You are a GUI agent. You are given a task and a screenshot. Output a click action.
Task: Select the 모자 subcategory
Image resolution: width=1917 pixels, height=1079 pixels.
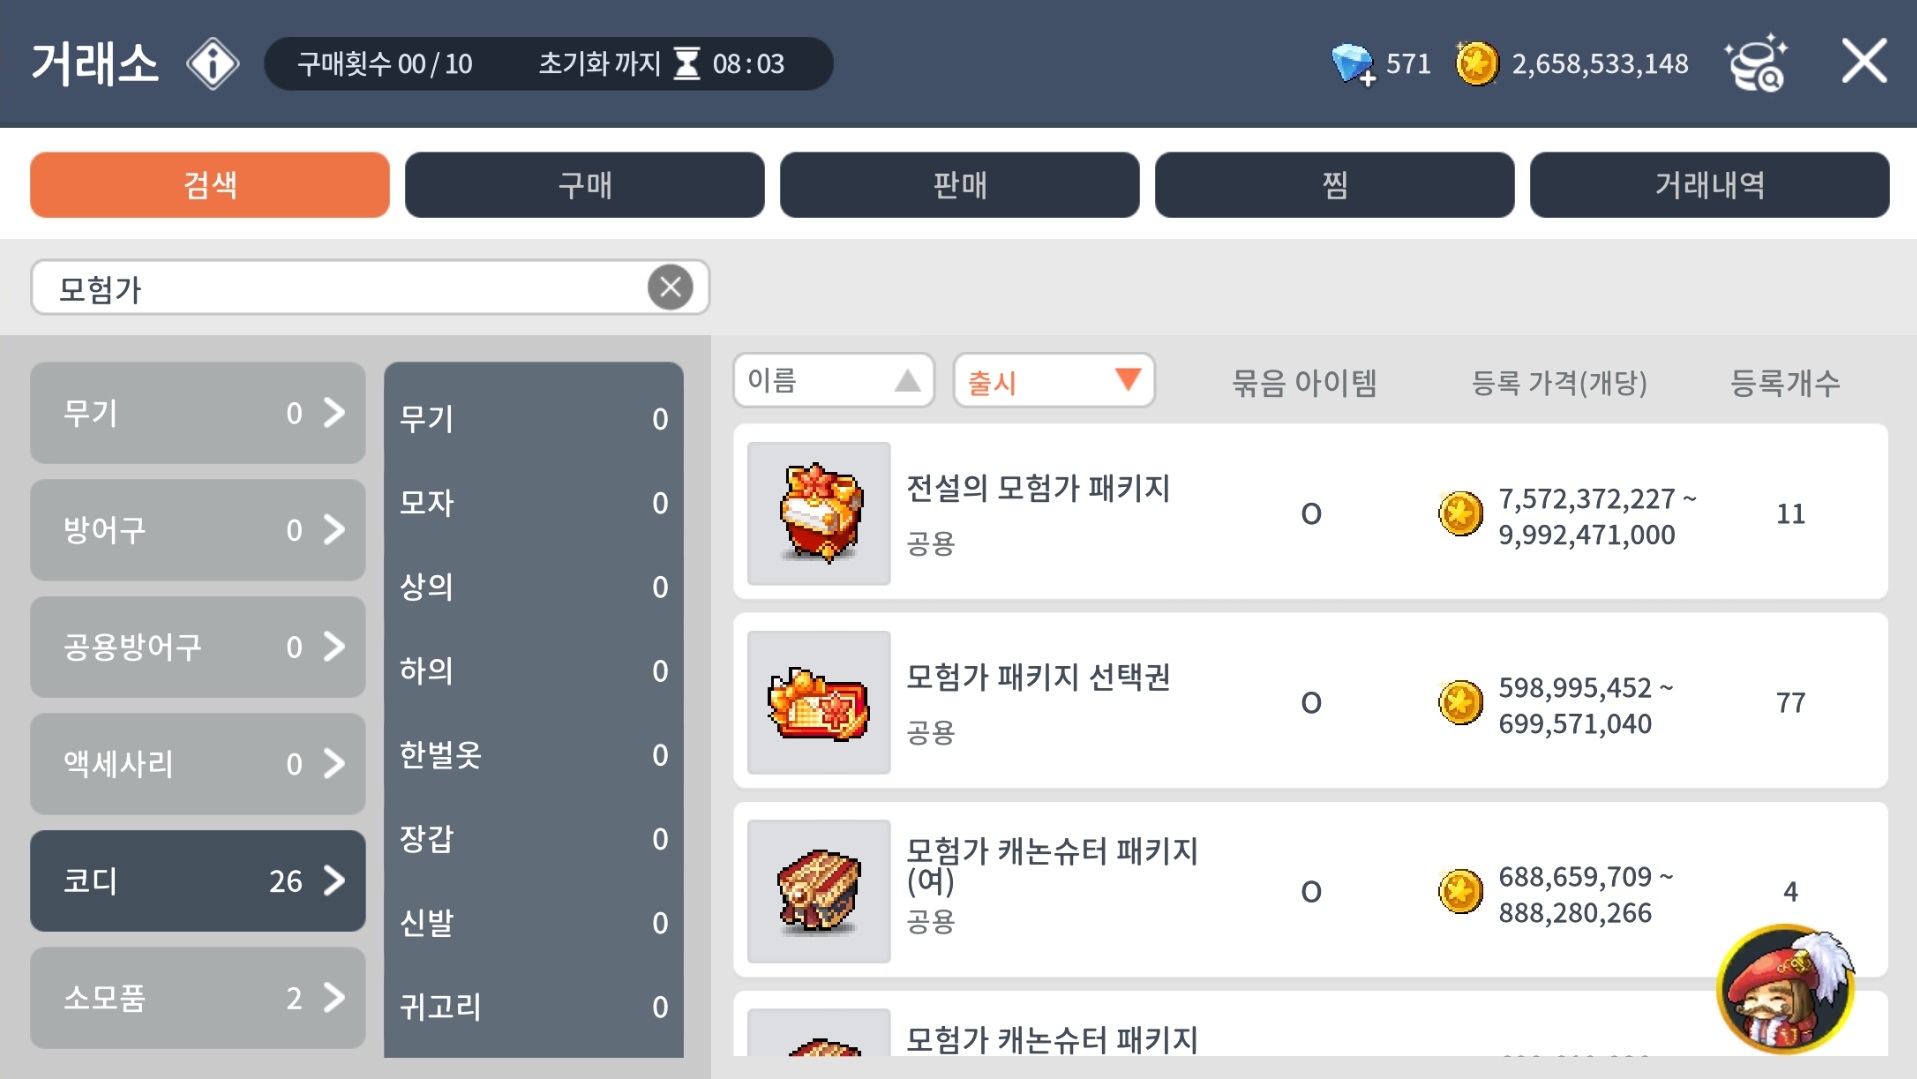(534, 503)
